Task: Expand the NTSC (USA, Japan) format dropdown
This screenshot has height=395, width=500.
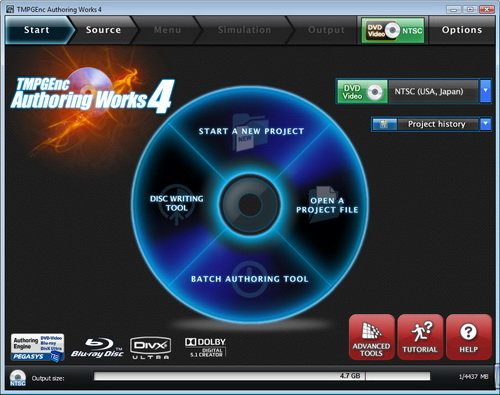Action: point(486,91)
